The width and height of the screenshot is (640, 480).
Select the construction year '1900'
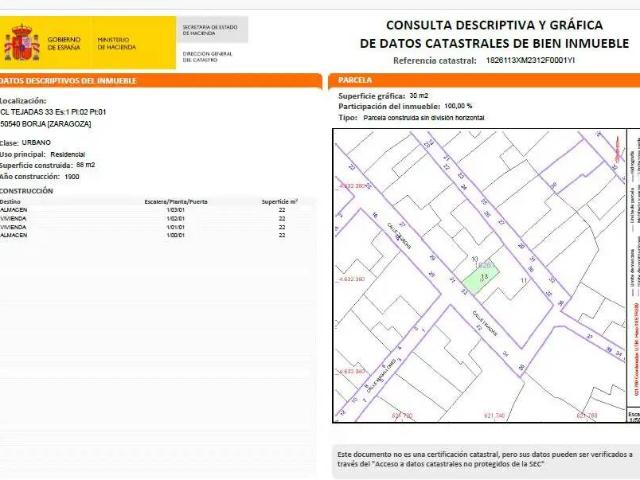tap(72, 177)
